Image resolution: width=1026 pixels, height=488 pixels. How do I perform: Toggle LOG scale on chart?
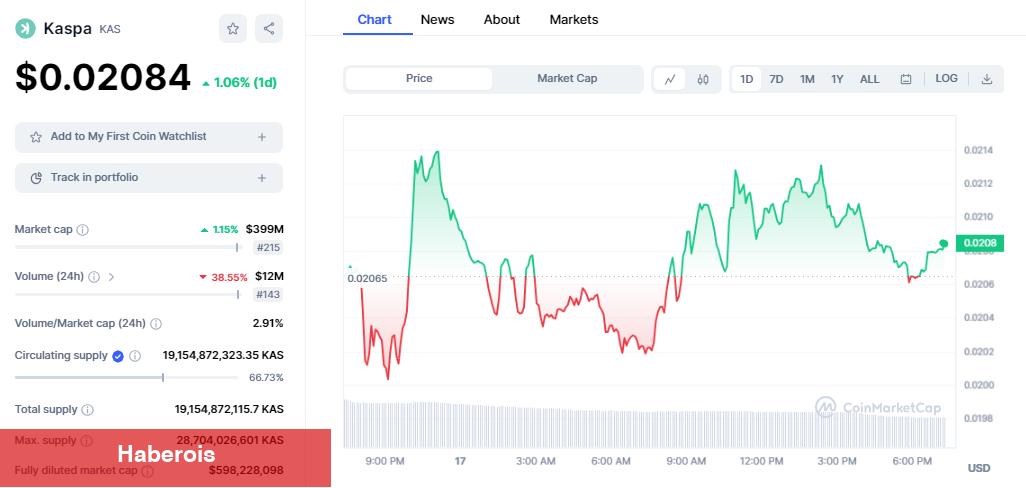(946, 78)
